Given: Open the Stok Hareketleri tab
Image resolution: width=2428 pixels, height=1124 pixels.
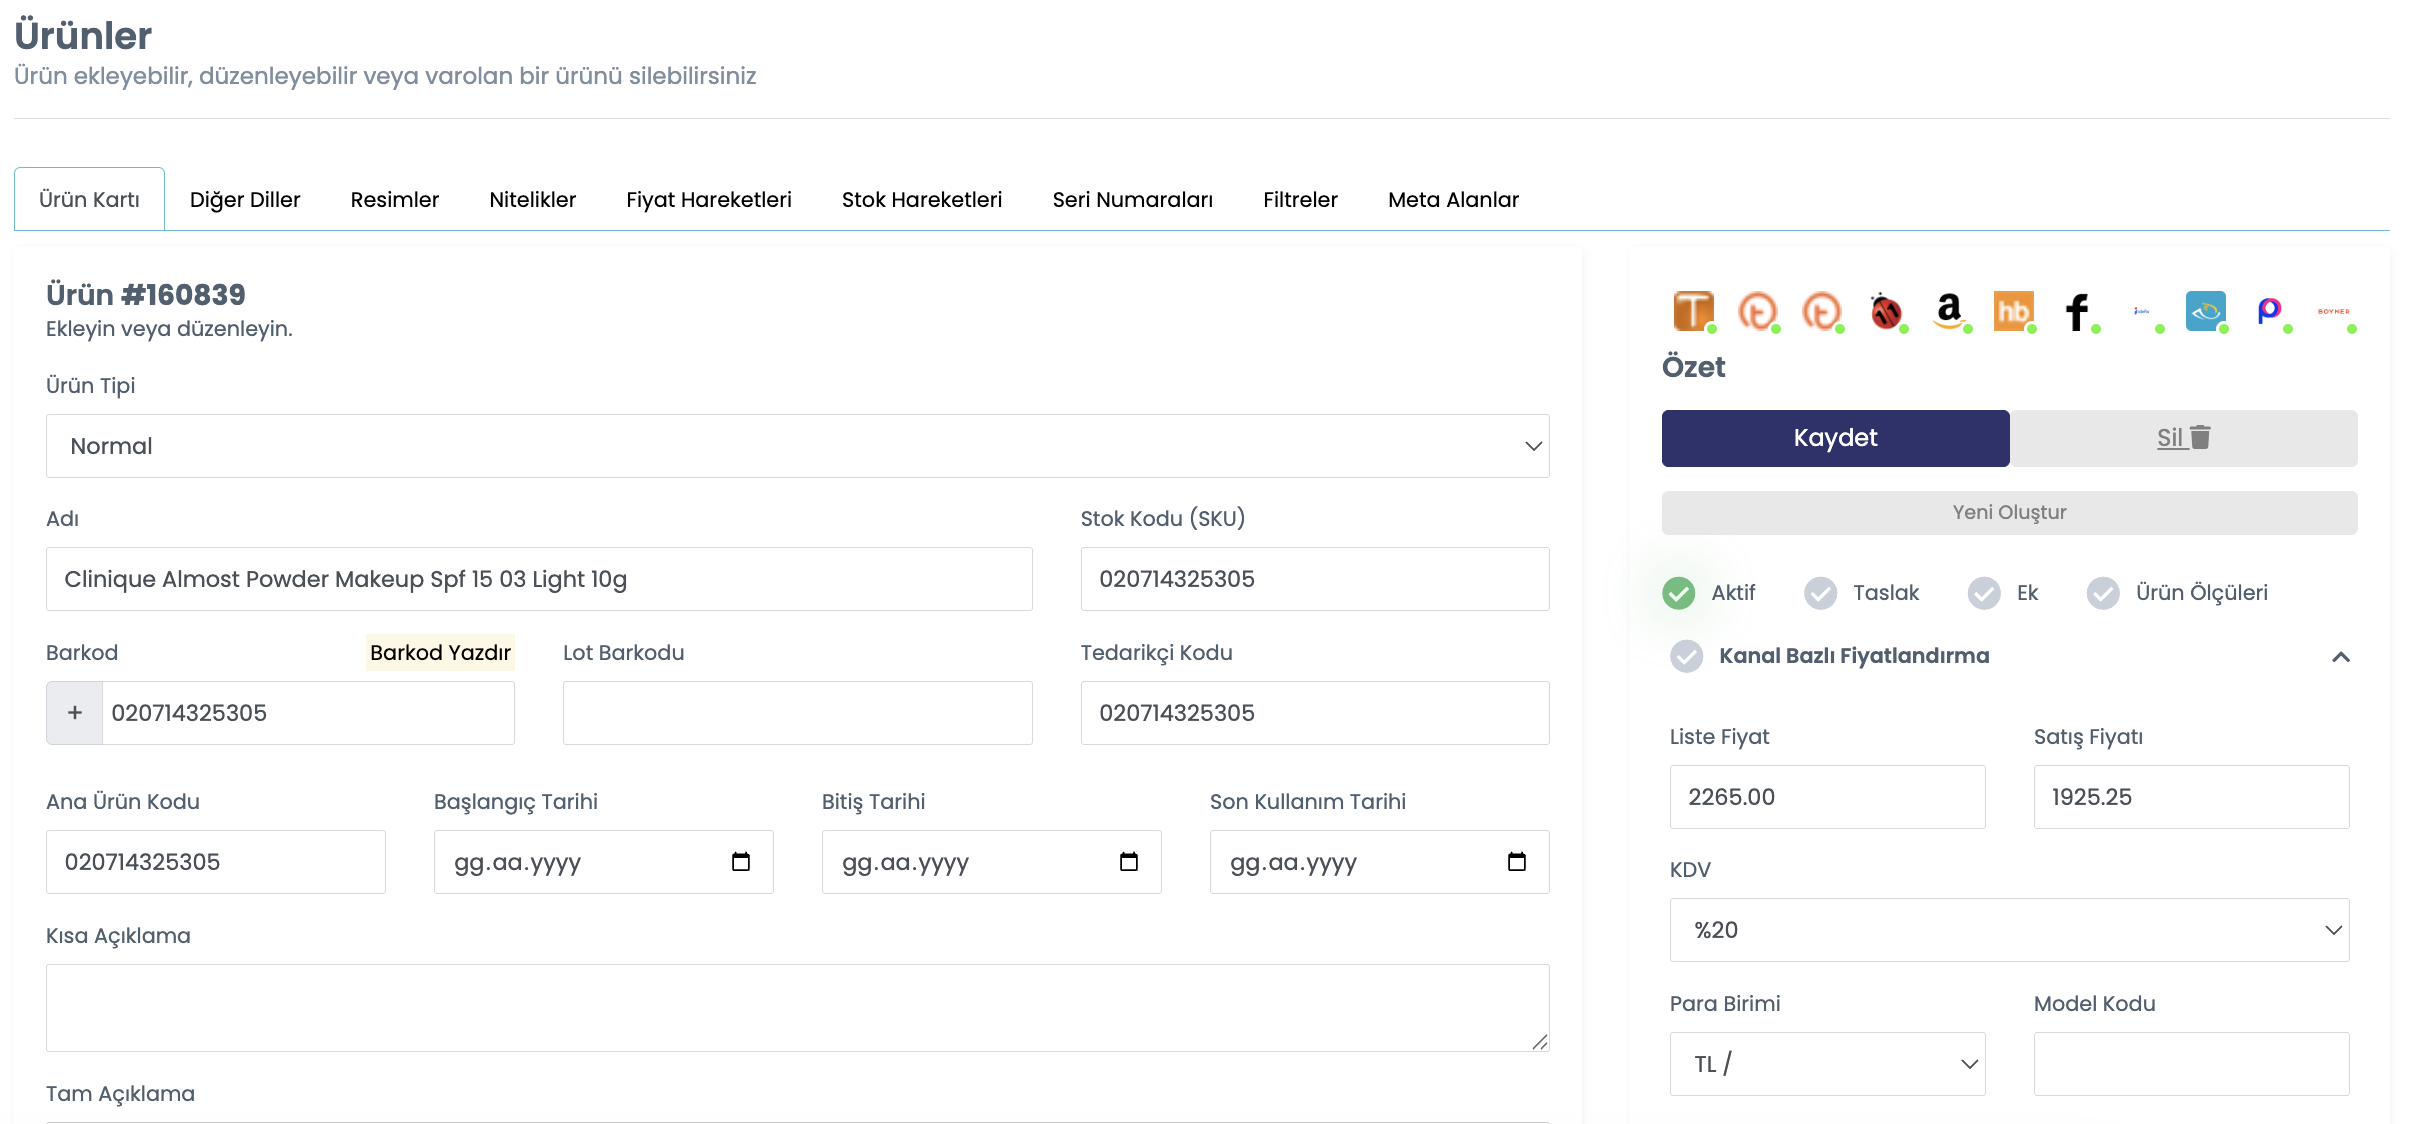Looking at the screenshot, I should pos(922,200).
